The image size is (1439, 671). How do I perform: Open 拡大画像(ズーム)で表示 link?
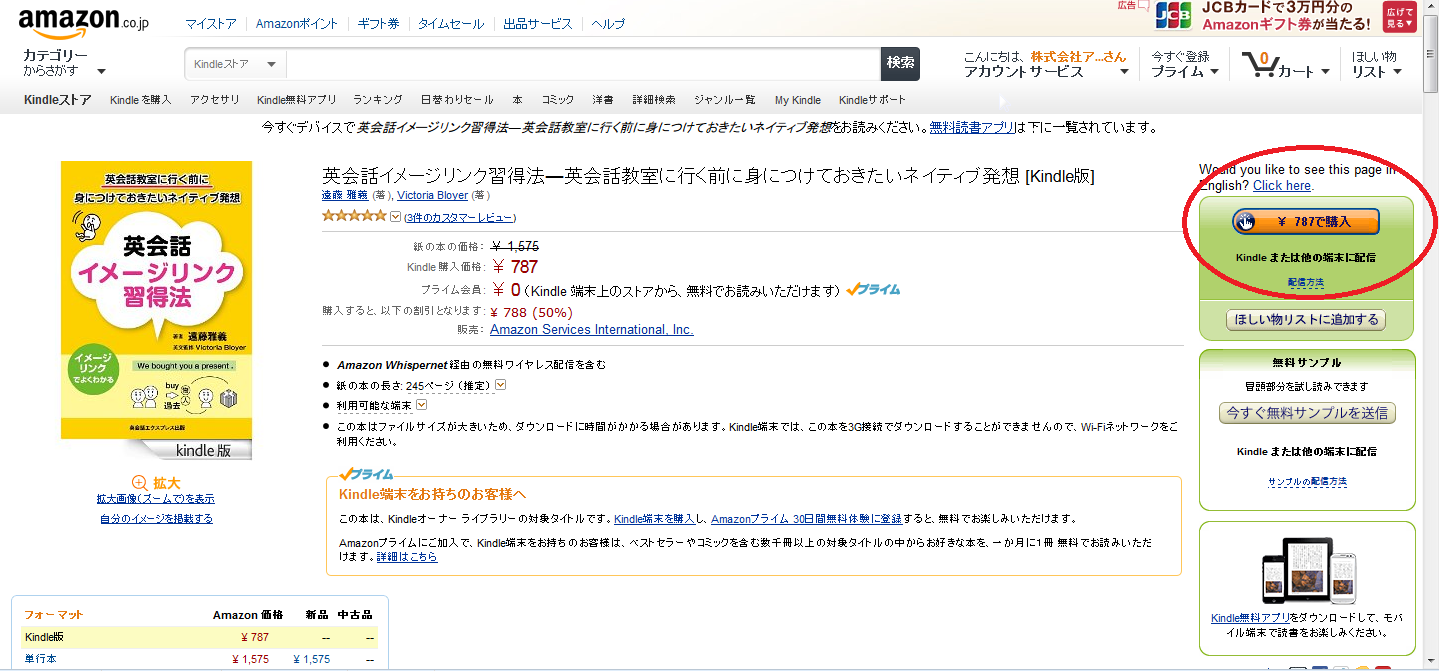point(155,499)
